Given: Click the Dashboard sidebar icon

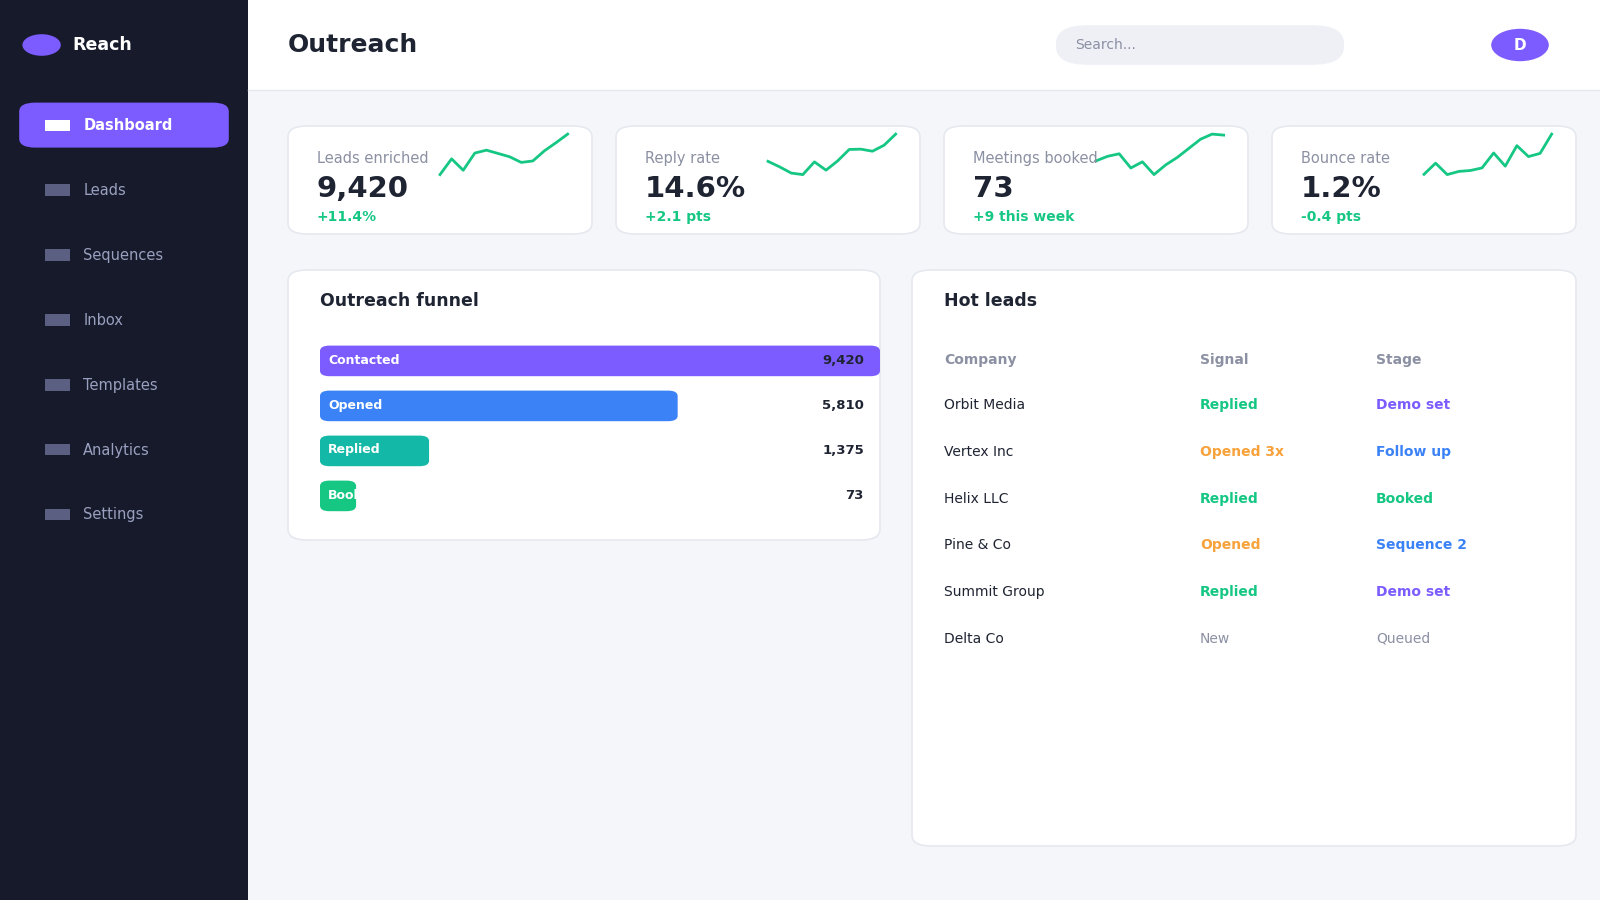Looking at the screenshot, I should pos(57,125).
